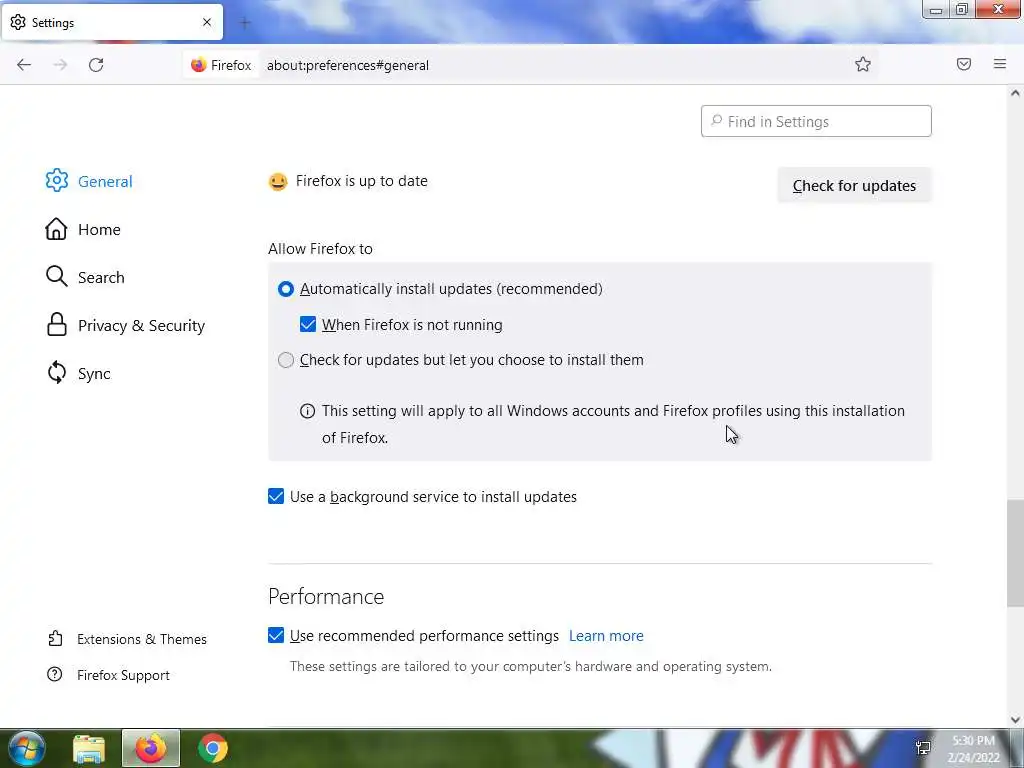Screen dimensions: 1024x768
Task: Uncheck When Firefox is not running
Action: 308,325
